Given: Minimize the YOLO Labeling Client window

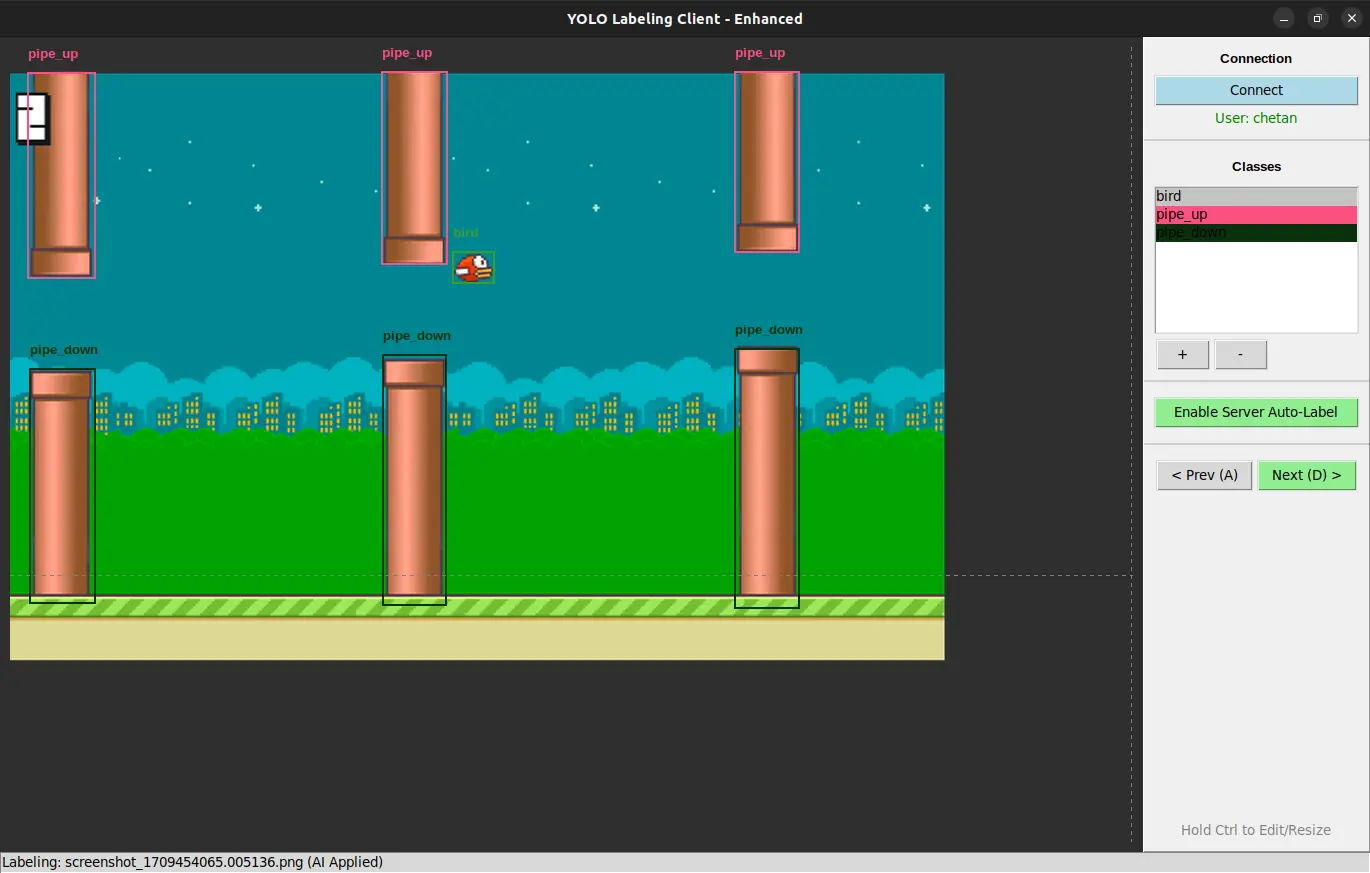Looking at the screenshot, I should 1284,18.
